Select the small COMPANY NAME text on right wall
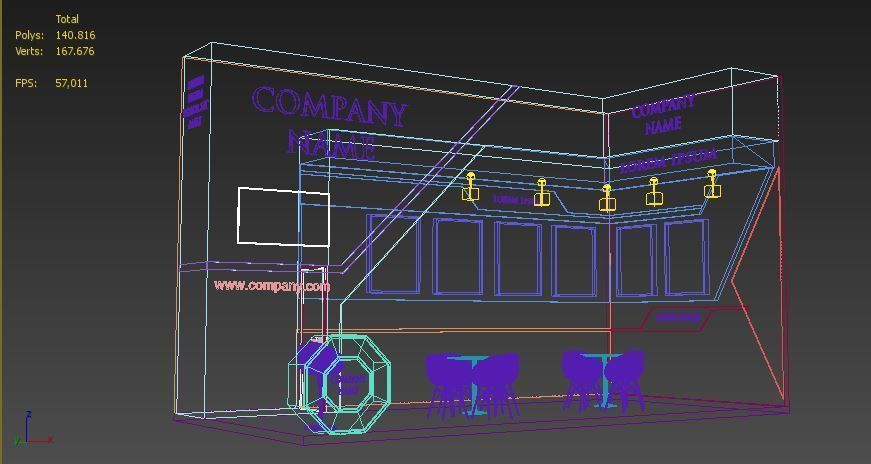 pos(663,115)
